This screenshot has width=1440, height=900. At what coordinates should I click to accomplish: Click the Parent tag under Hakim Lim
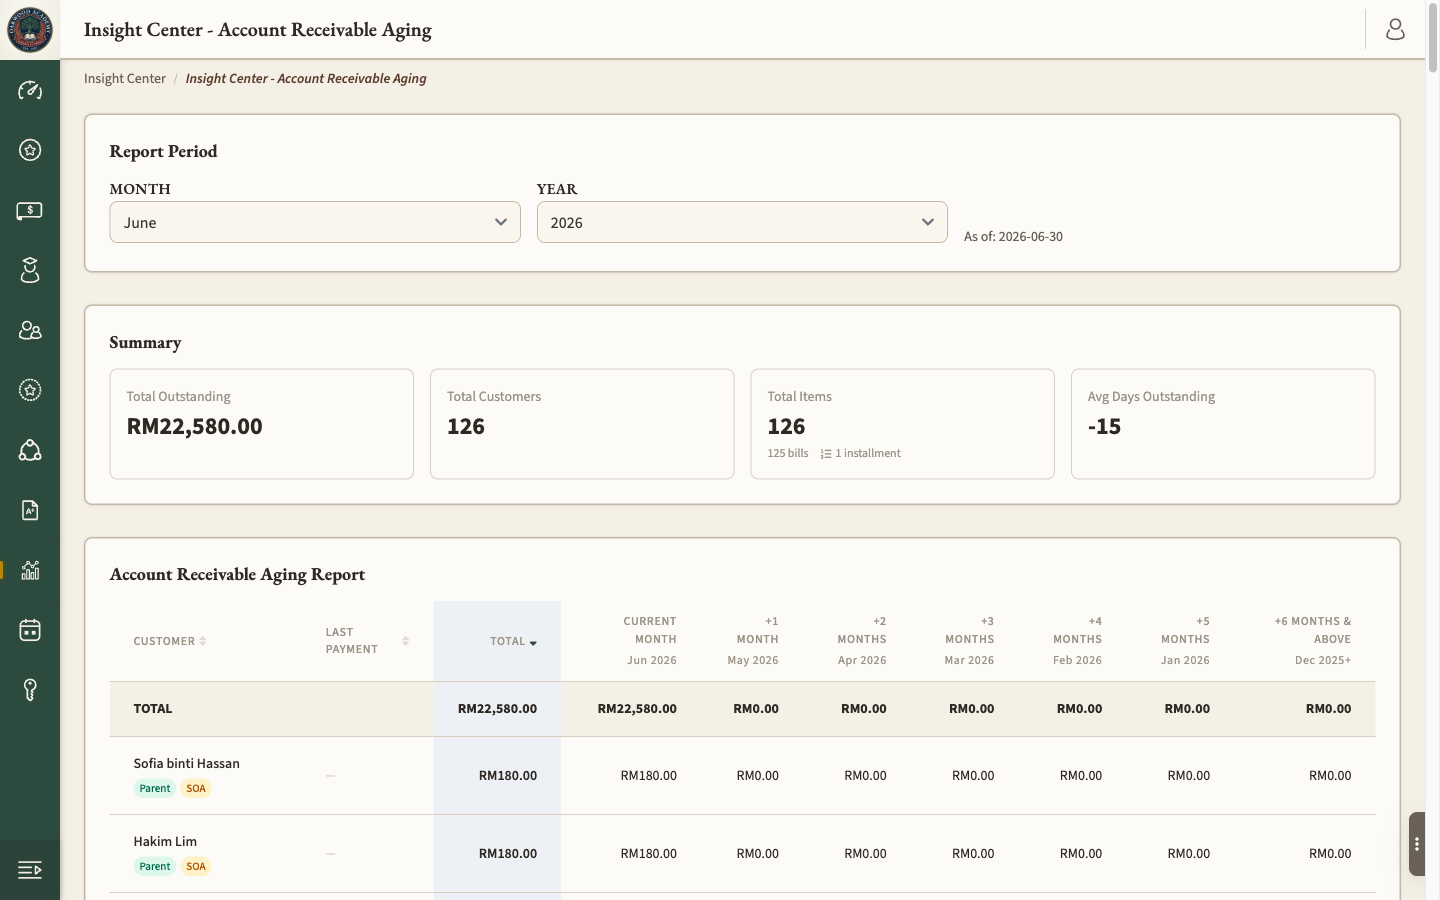point(155,866)
